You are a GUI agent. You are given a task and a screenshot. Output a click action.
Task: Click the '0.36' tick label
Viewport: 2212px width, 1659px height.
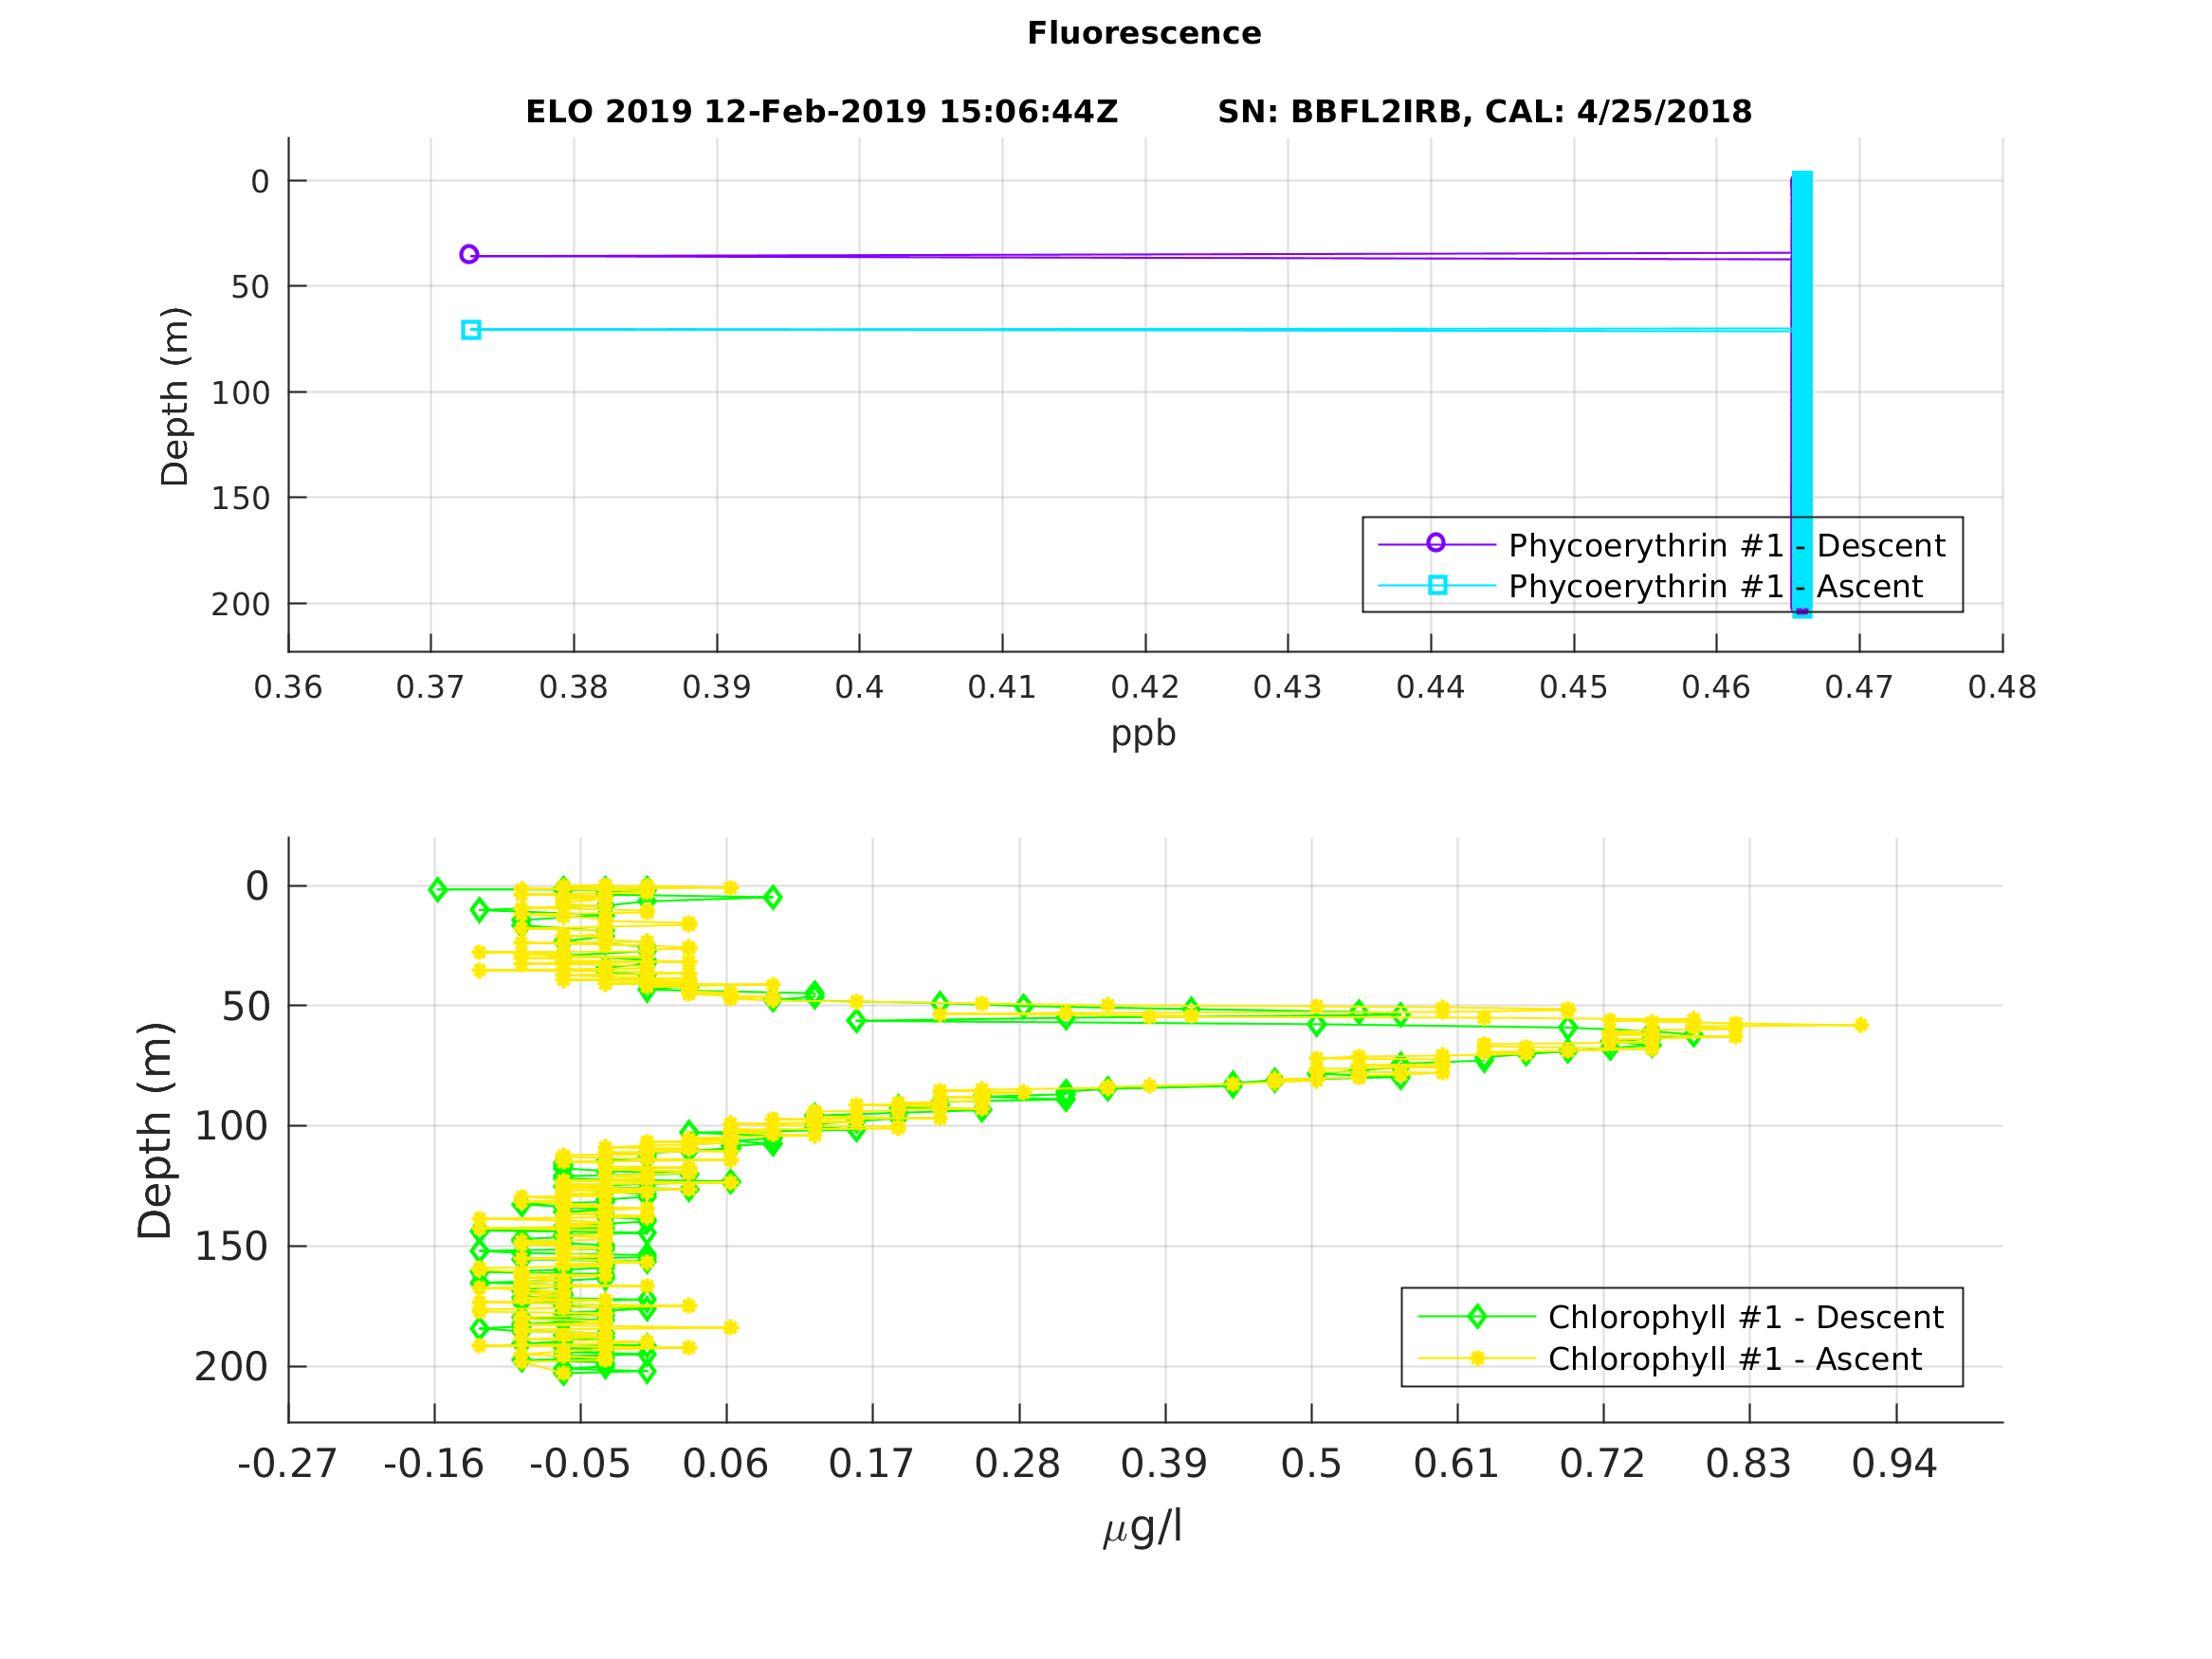point(288,688)
